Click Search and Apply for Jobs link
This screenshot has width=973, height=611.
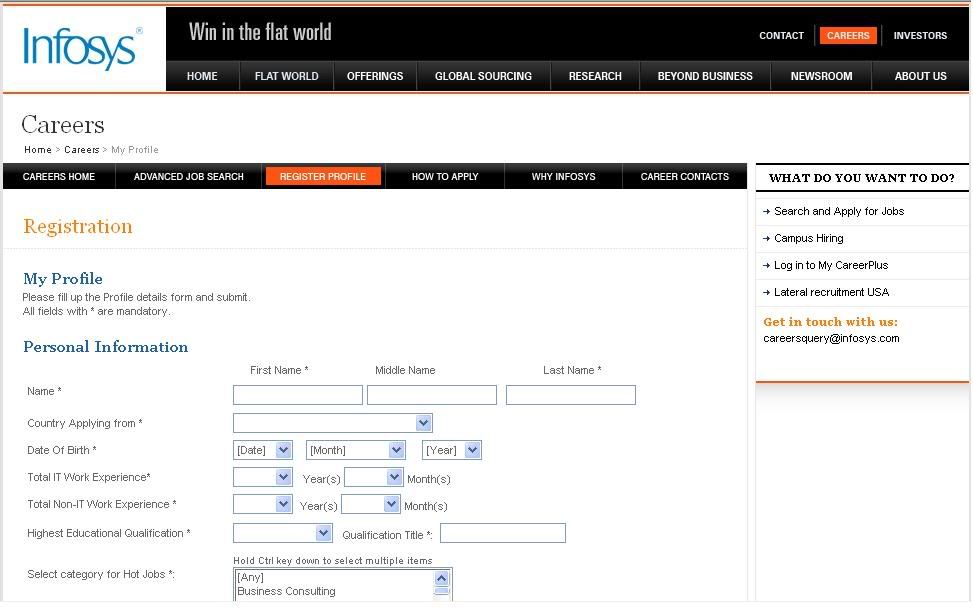(x=839, y=212)
